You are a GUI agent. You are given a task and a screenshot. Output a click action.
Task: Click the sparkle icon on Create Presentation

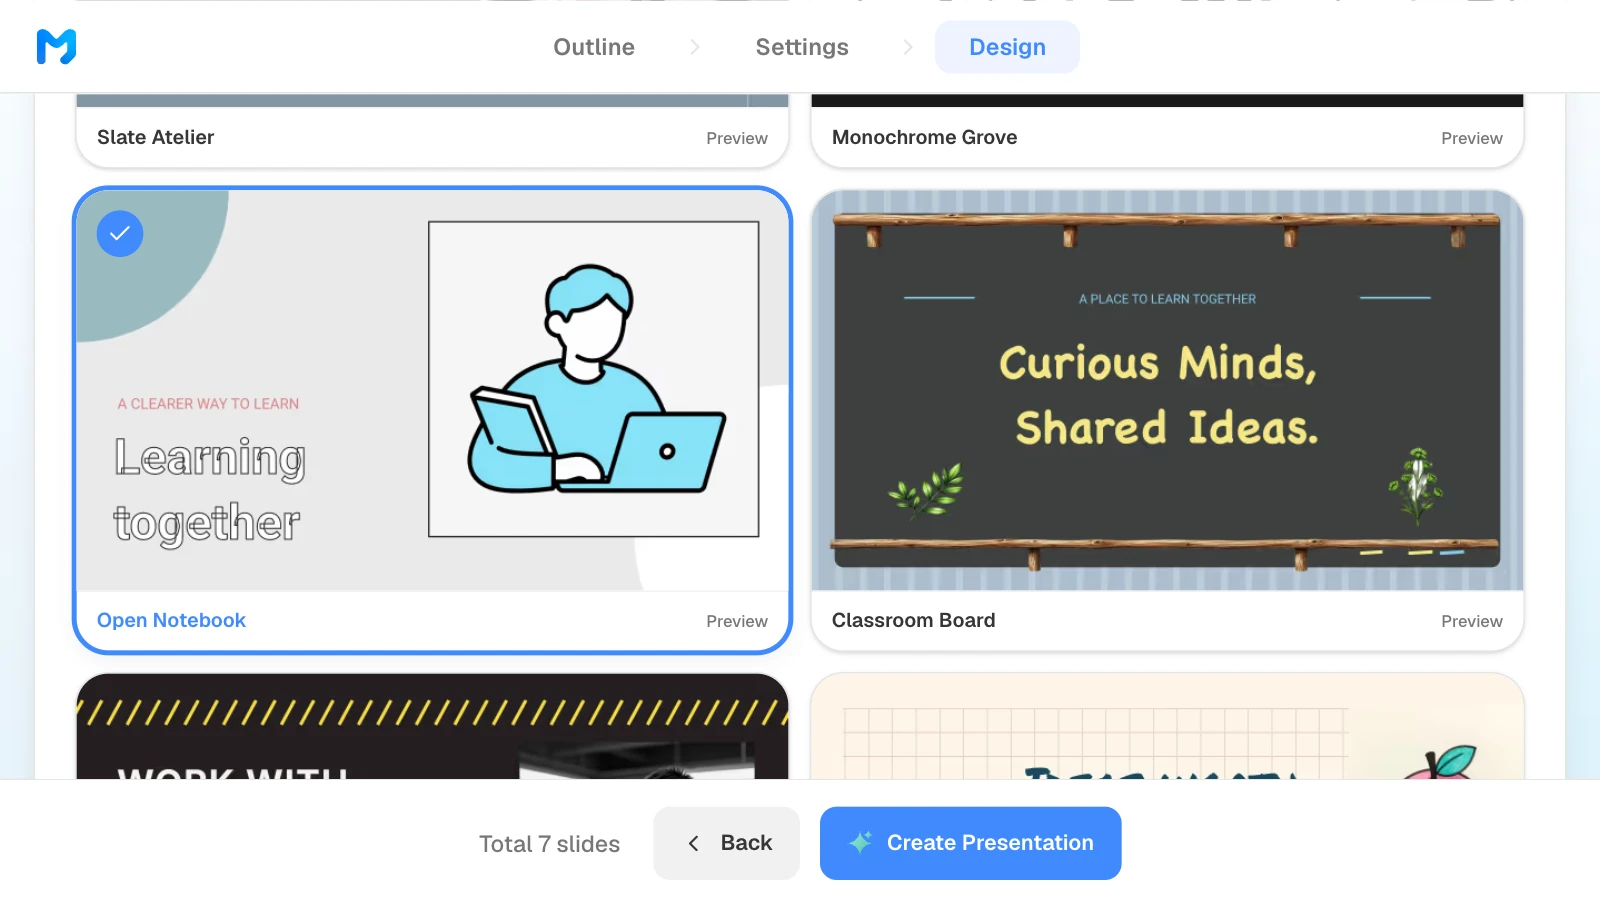click(860, 843)
